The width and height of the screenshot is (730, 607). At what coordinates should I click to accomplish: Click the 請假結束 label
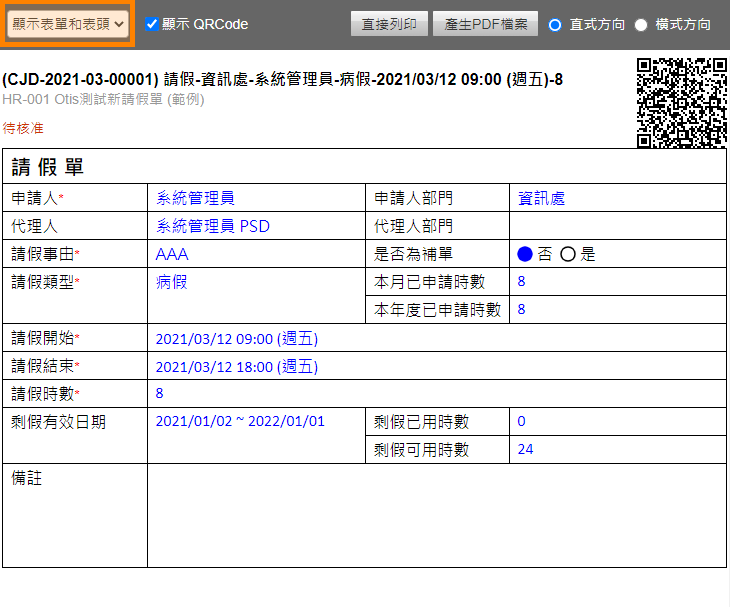click(43, 366)
